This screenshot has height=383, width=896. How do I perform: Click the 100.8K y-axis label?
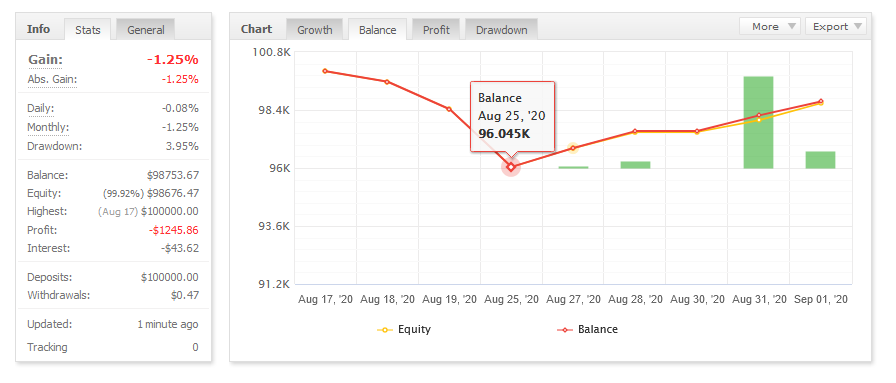click(271, 52)
